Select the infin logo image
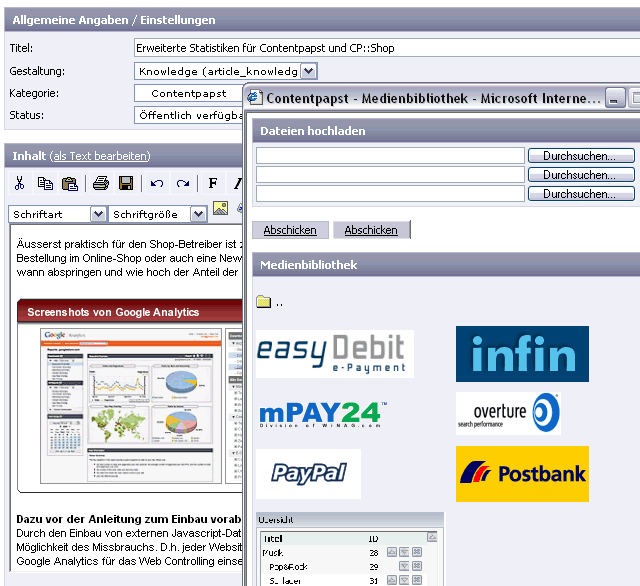Viewport: 640px width, 586px height. [522, 354]
